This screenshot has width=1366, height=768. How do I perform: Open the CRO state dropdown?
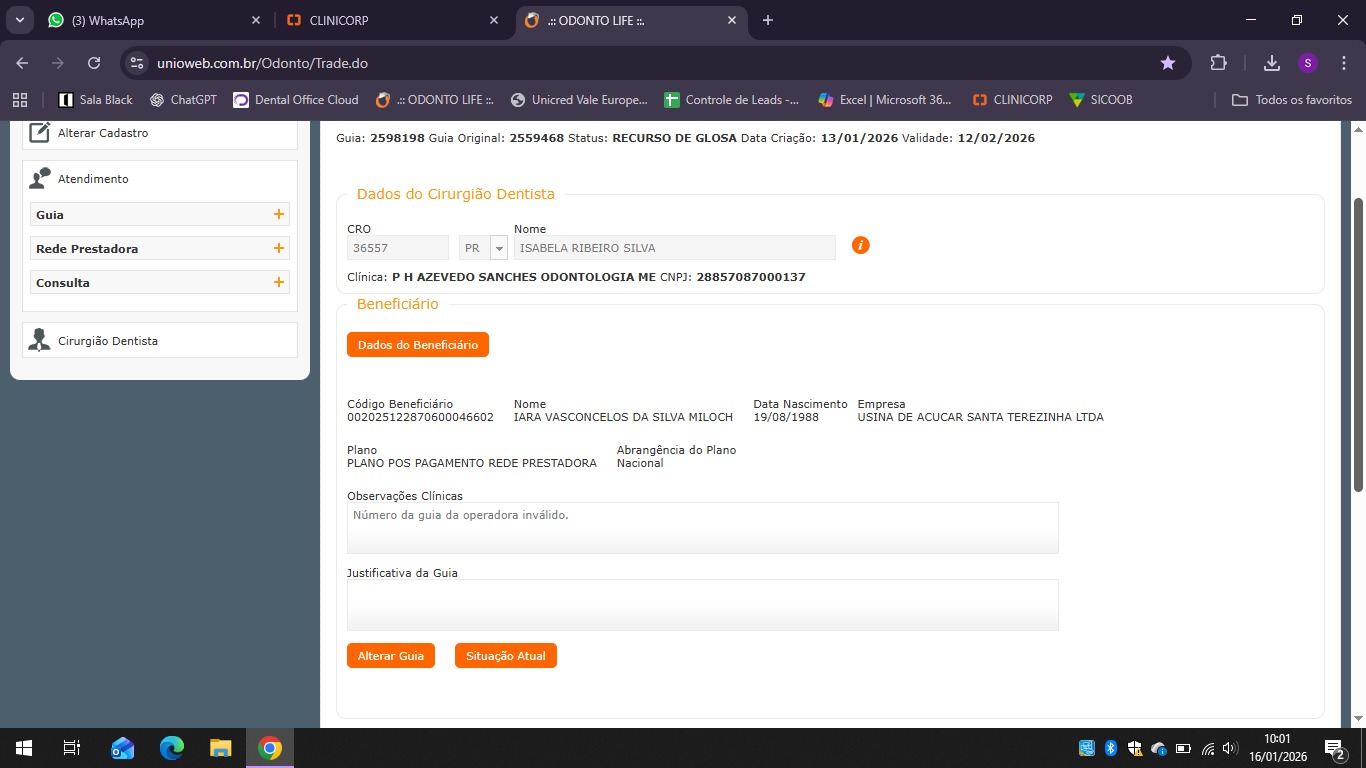pos(498,248)
